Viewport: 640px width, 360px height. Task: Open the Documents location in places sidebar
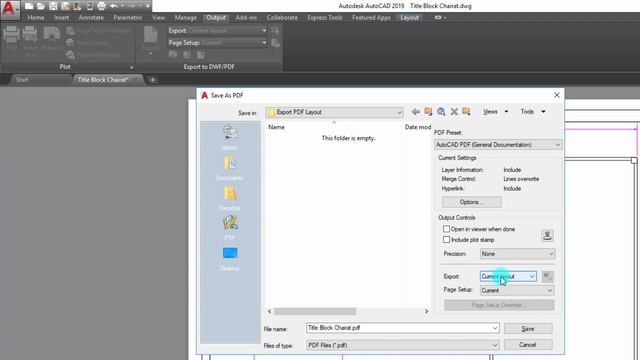coord(230,168)
